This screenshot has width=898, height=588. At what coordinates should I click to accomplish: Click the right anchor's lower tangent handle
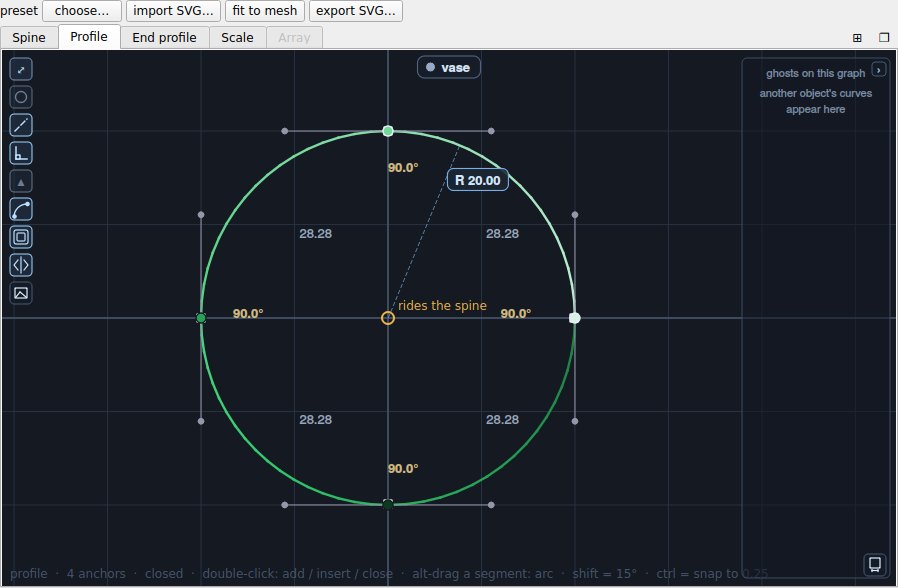575,421
